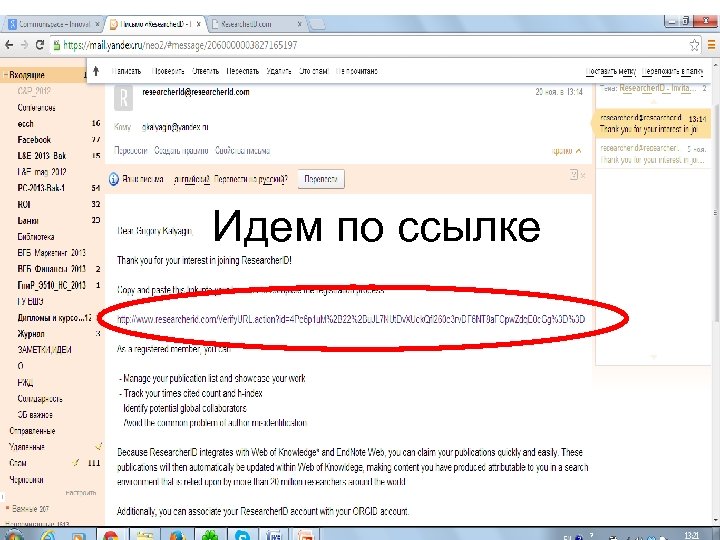
Task: Click the 'ResearcherID - Invita...' thread subject
Action: click(x=658, y=88)
